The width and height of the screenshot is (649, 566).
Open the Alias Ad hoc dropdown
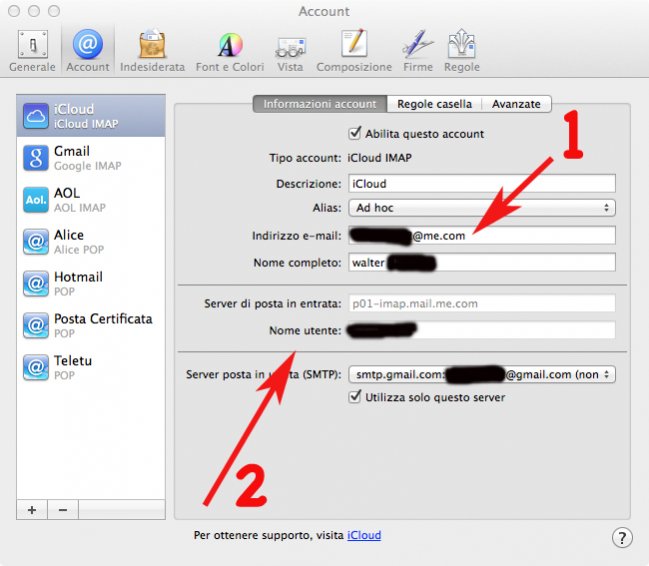click(x=482, y=207)
